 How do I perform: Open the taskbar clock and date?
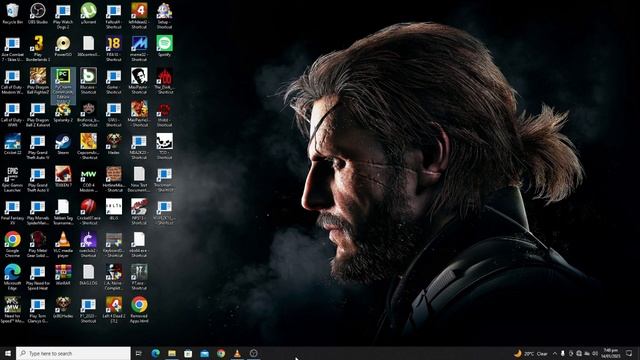611,353
